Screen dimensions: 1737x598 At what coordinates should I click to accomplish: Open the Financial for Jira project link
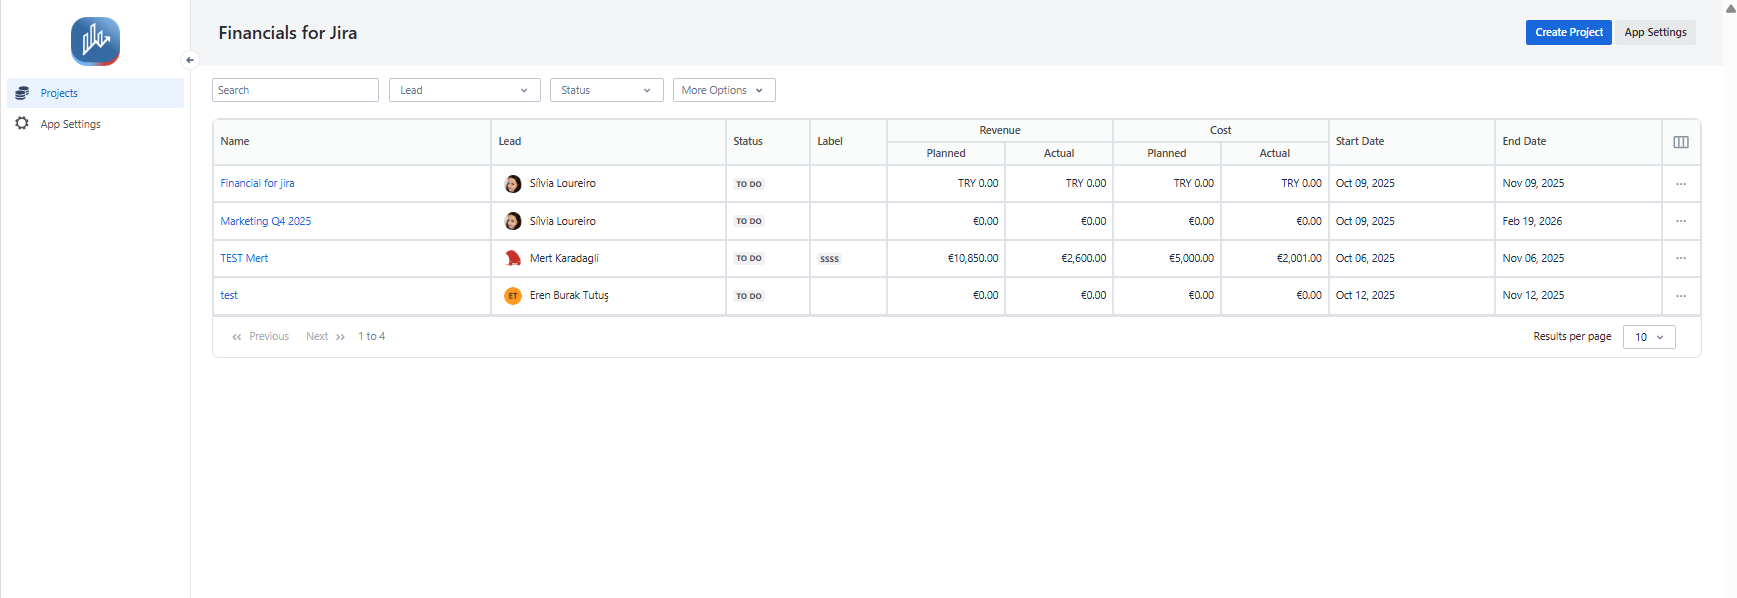[257, 184]
